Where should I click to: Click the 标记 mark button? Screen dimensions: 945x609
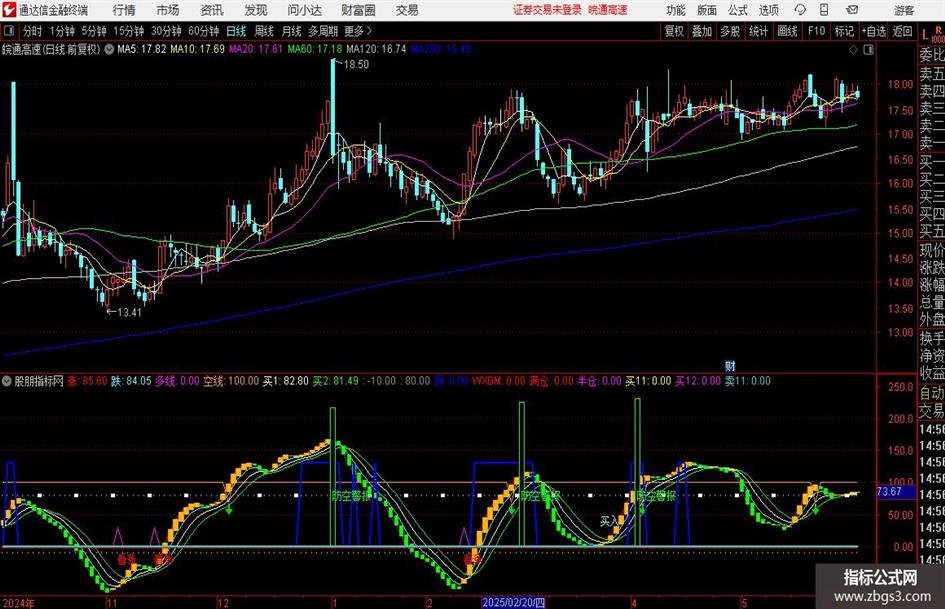click(844, 31)
